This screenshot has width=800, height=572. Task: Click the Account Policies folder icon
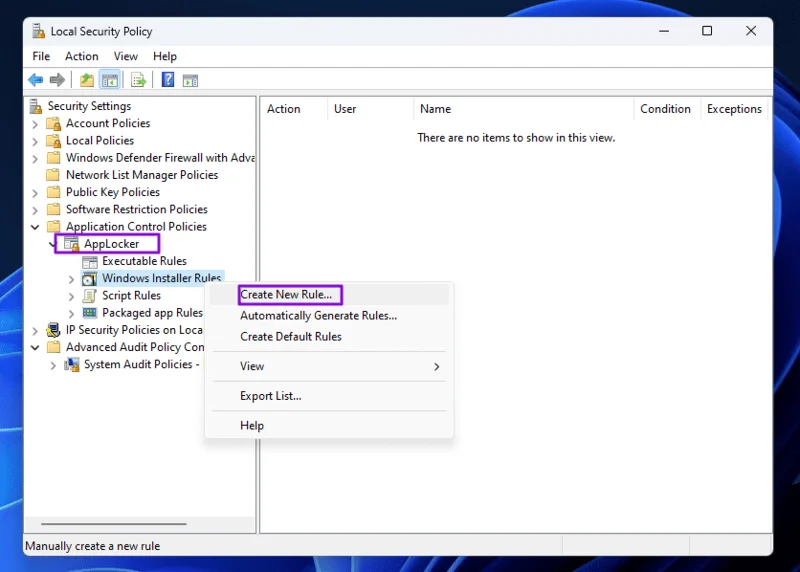[54, 124]
